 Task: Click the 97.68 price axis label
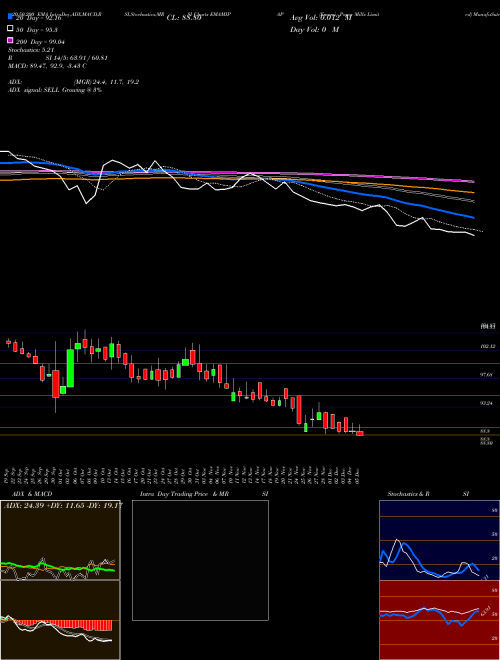(487, 375)
